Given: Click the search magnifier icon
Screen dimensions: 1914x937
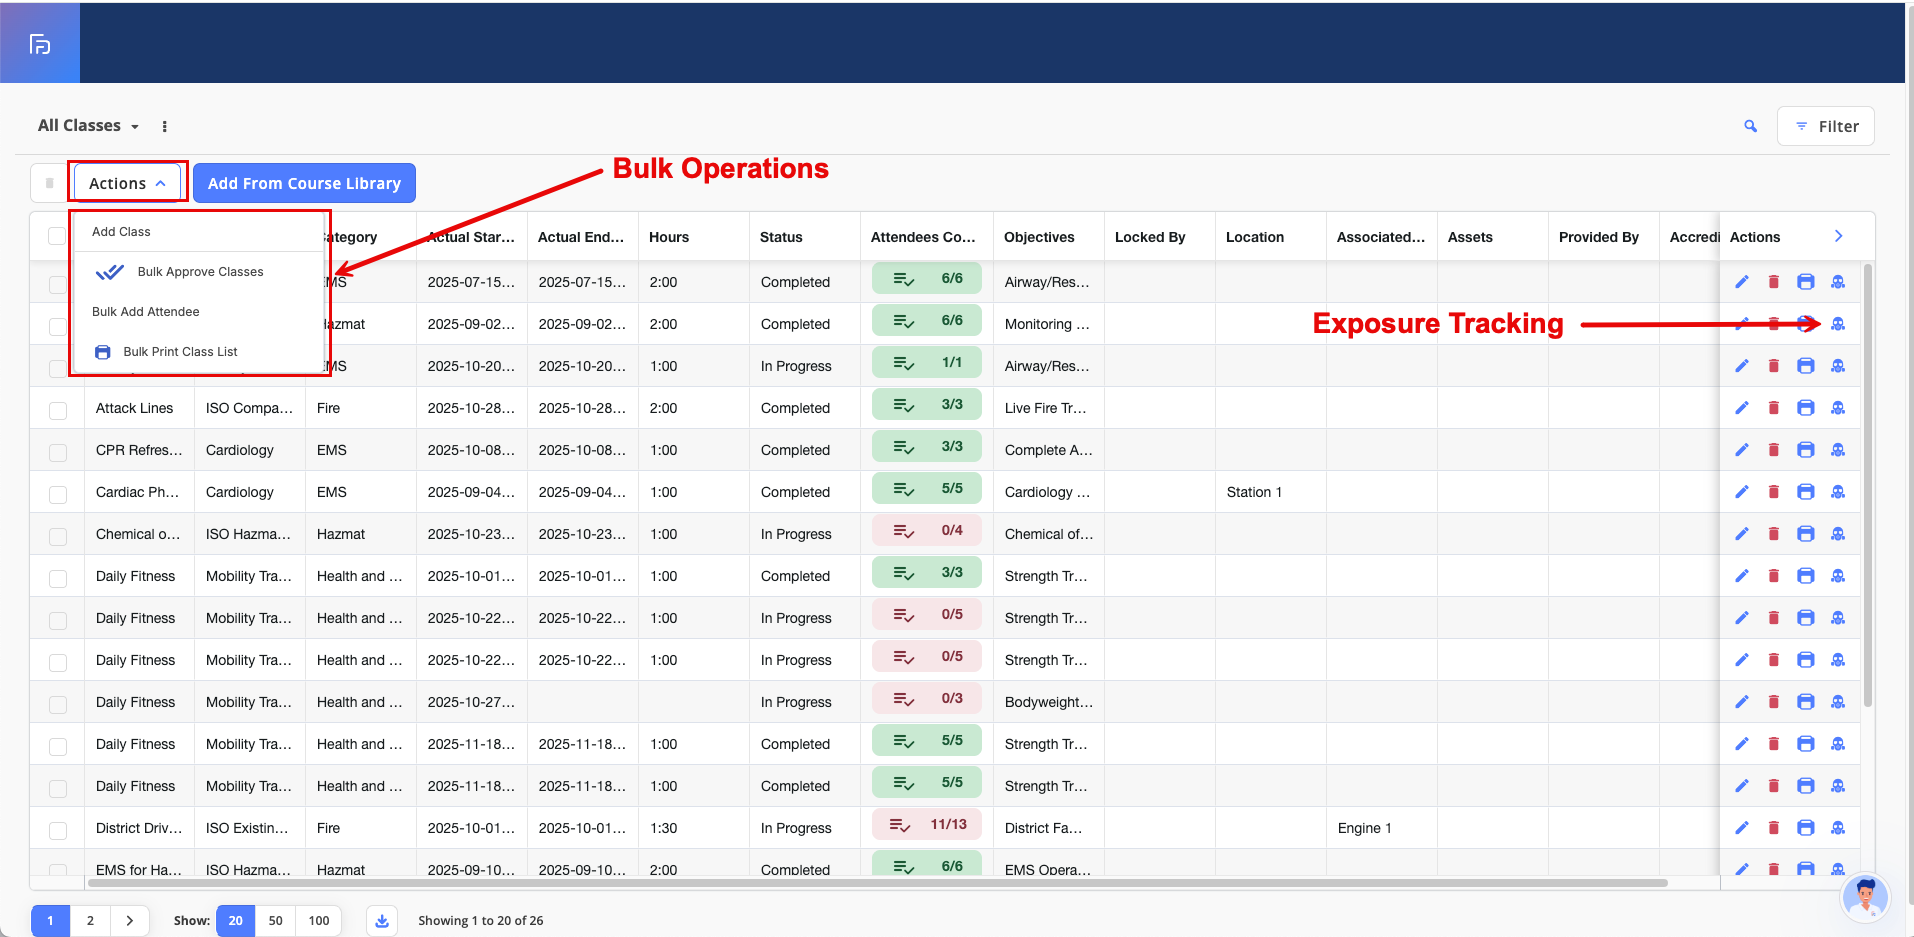Looking at the screenshot, I should click(1750, 126).
